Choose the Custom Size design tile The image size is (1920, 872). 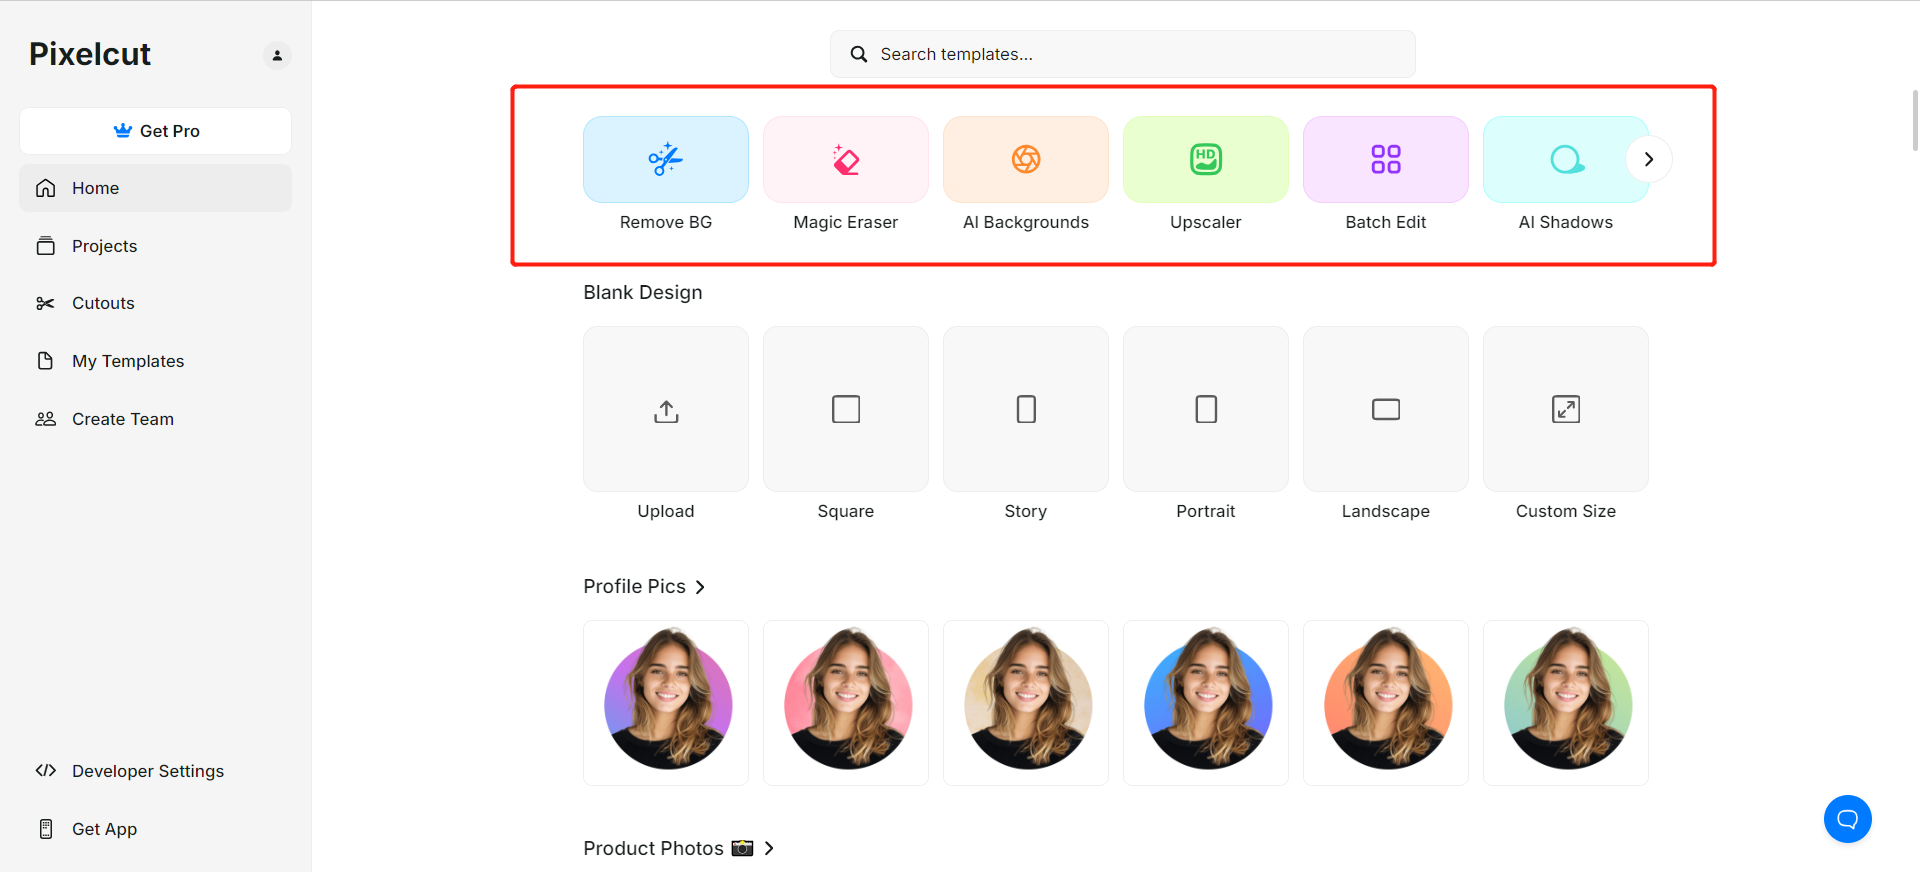1566,409
